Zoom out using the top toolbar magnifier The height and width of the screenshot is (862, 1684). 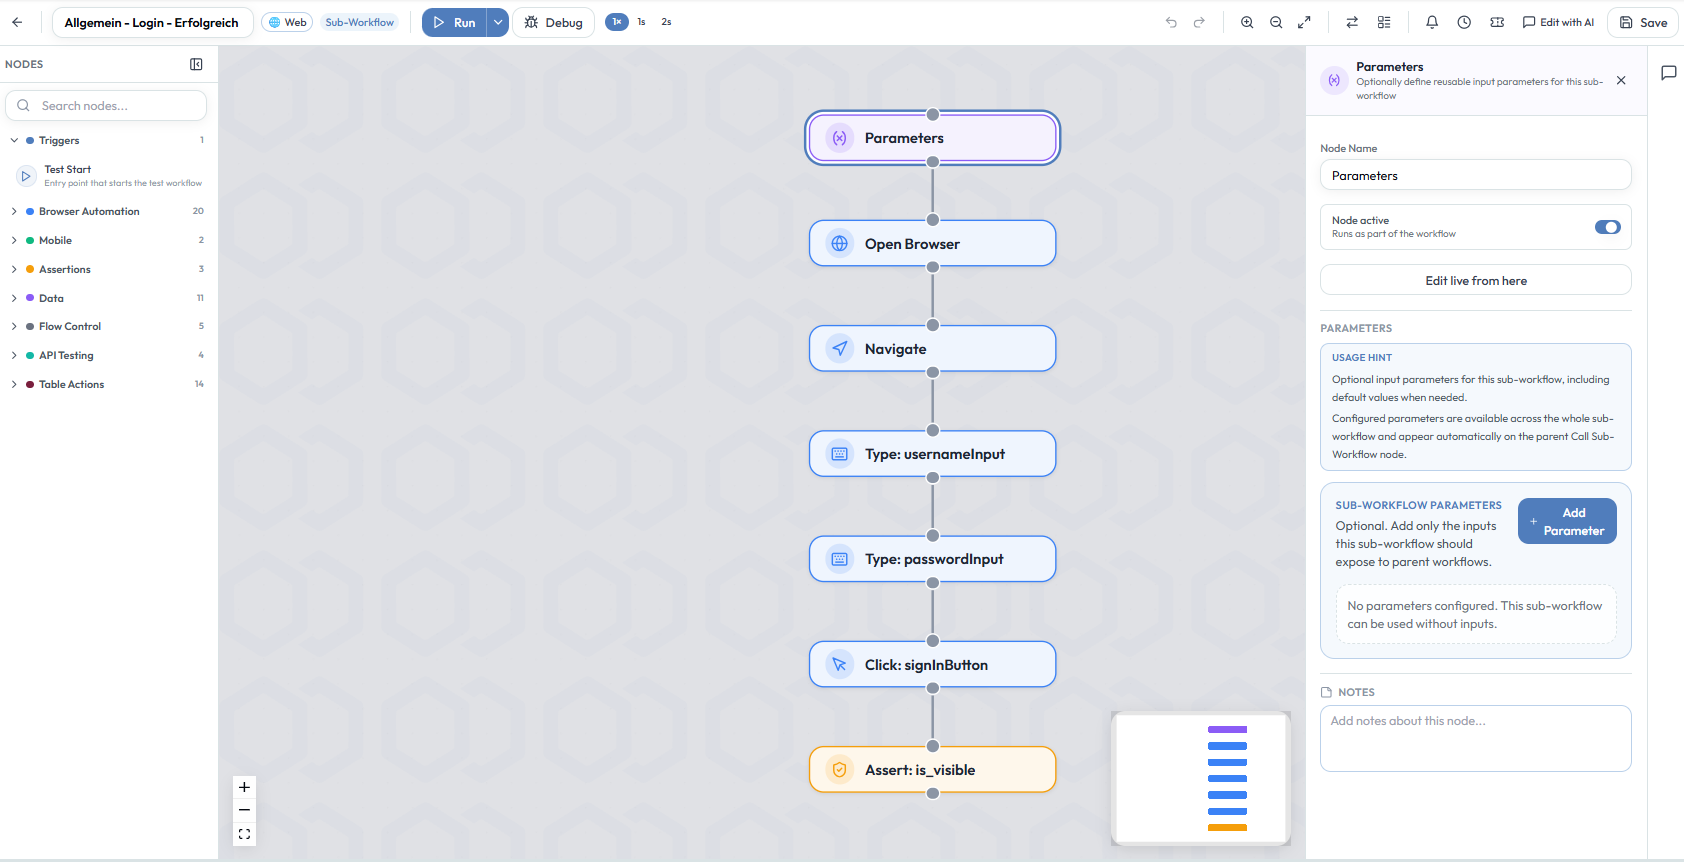click(x=1276, y=22)
